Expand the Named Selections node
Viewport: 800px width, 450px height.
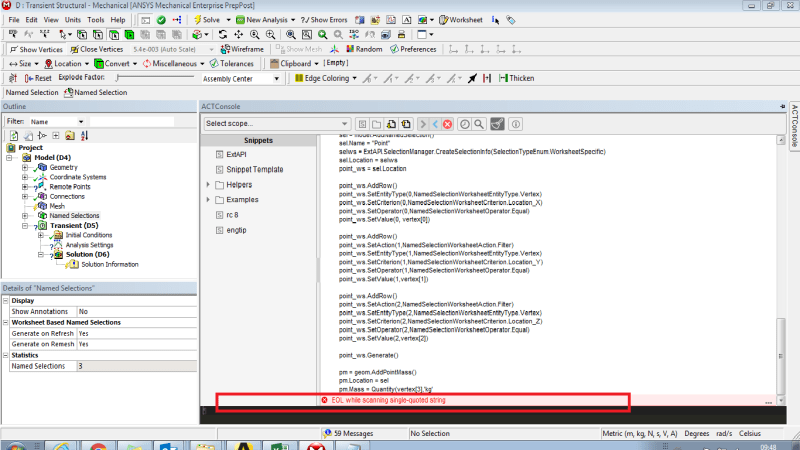[x=25, y=216]
